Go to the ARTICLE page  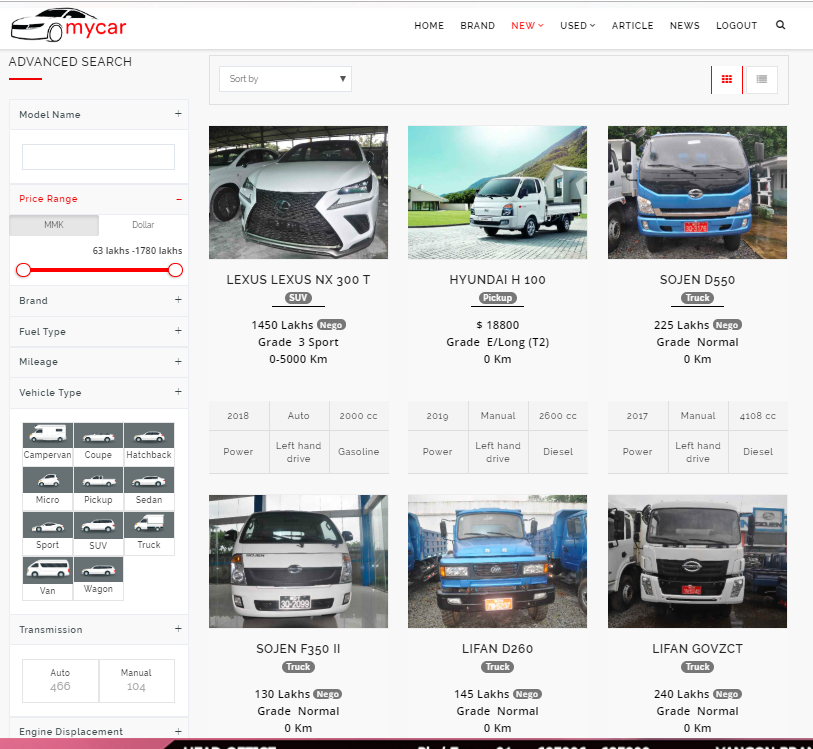633,25
